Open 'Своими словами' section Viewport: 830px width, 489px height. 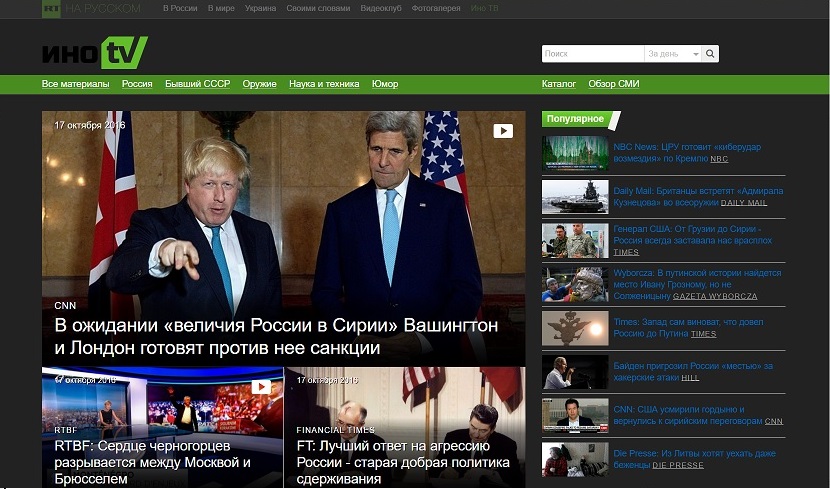(x=318, y=8)
